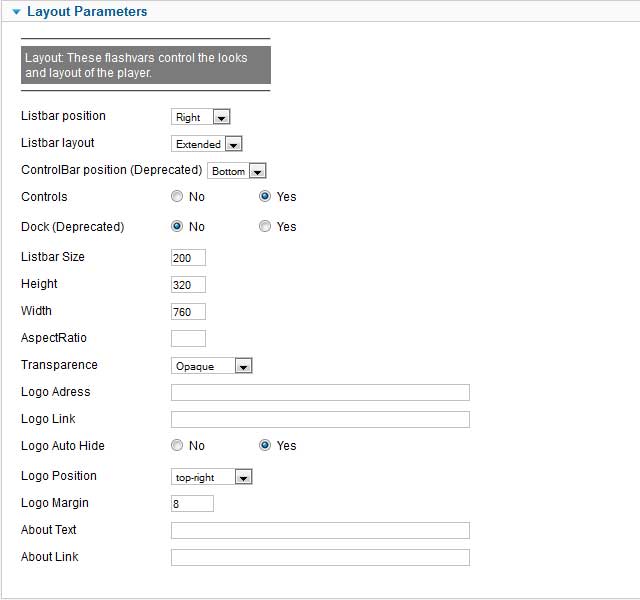Select Yes for Controls

pyautogui.click(x=265, y=196)
